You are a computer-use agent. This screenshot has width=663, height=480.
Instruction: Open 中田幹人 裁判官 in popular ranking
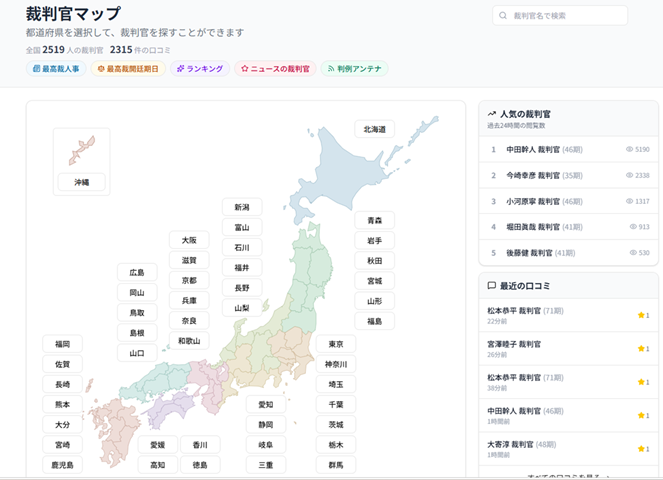coord(568,149)
